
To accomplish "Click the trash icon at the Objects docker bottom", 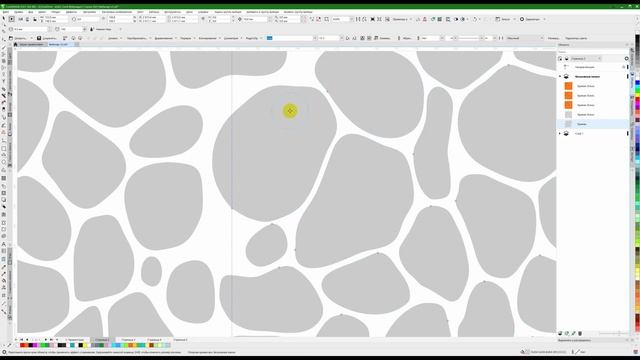I will pyautogui.click(x=580, y=333).
